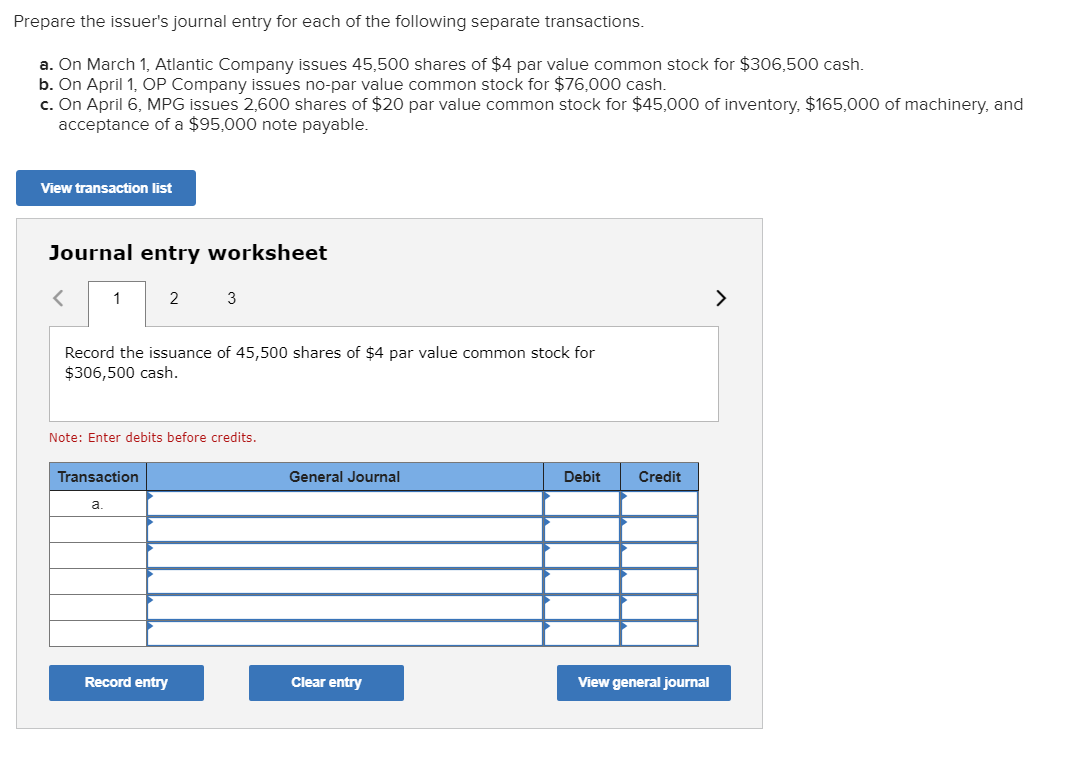This screenshot has width=1066, height=775.
Task: Click the Record entry button
Action: pyautogui.click(x=126, y=682)
